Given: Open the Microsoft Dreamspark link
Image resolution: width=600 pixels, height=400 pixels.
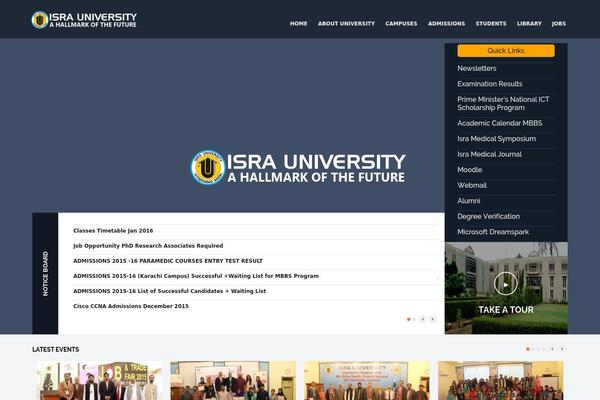Looking at the screenshot, I should 493,232.
